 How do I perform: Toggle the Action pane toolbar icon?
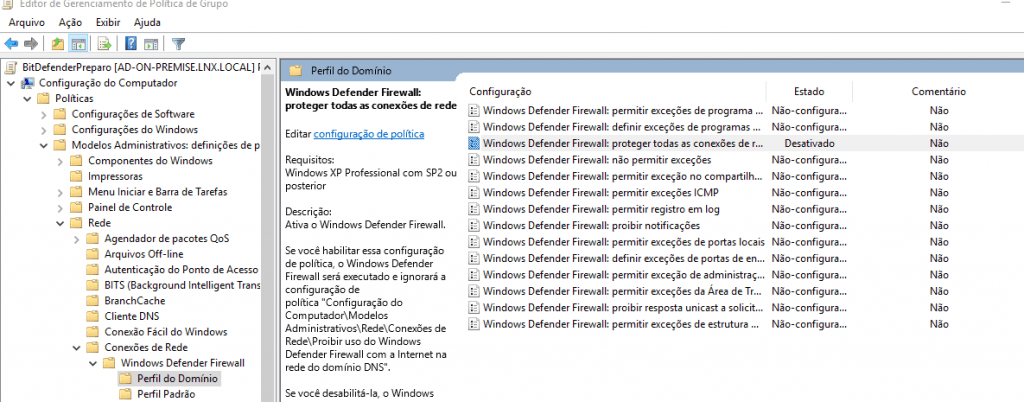coord(151,44)
